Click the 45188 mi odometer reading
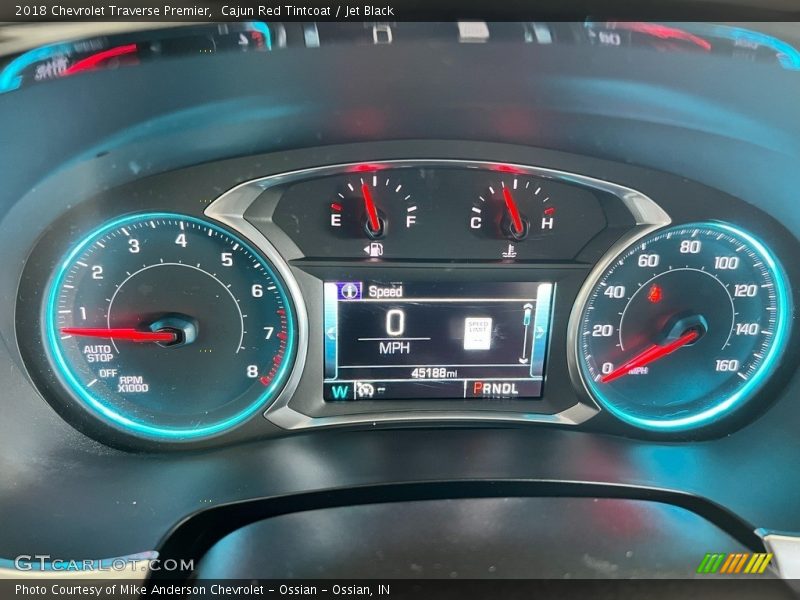 [x=434, y=373]
